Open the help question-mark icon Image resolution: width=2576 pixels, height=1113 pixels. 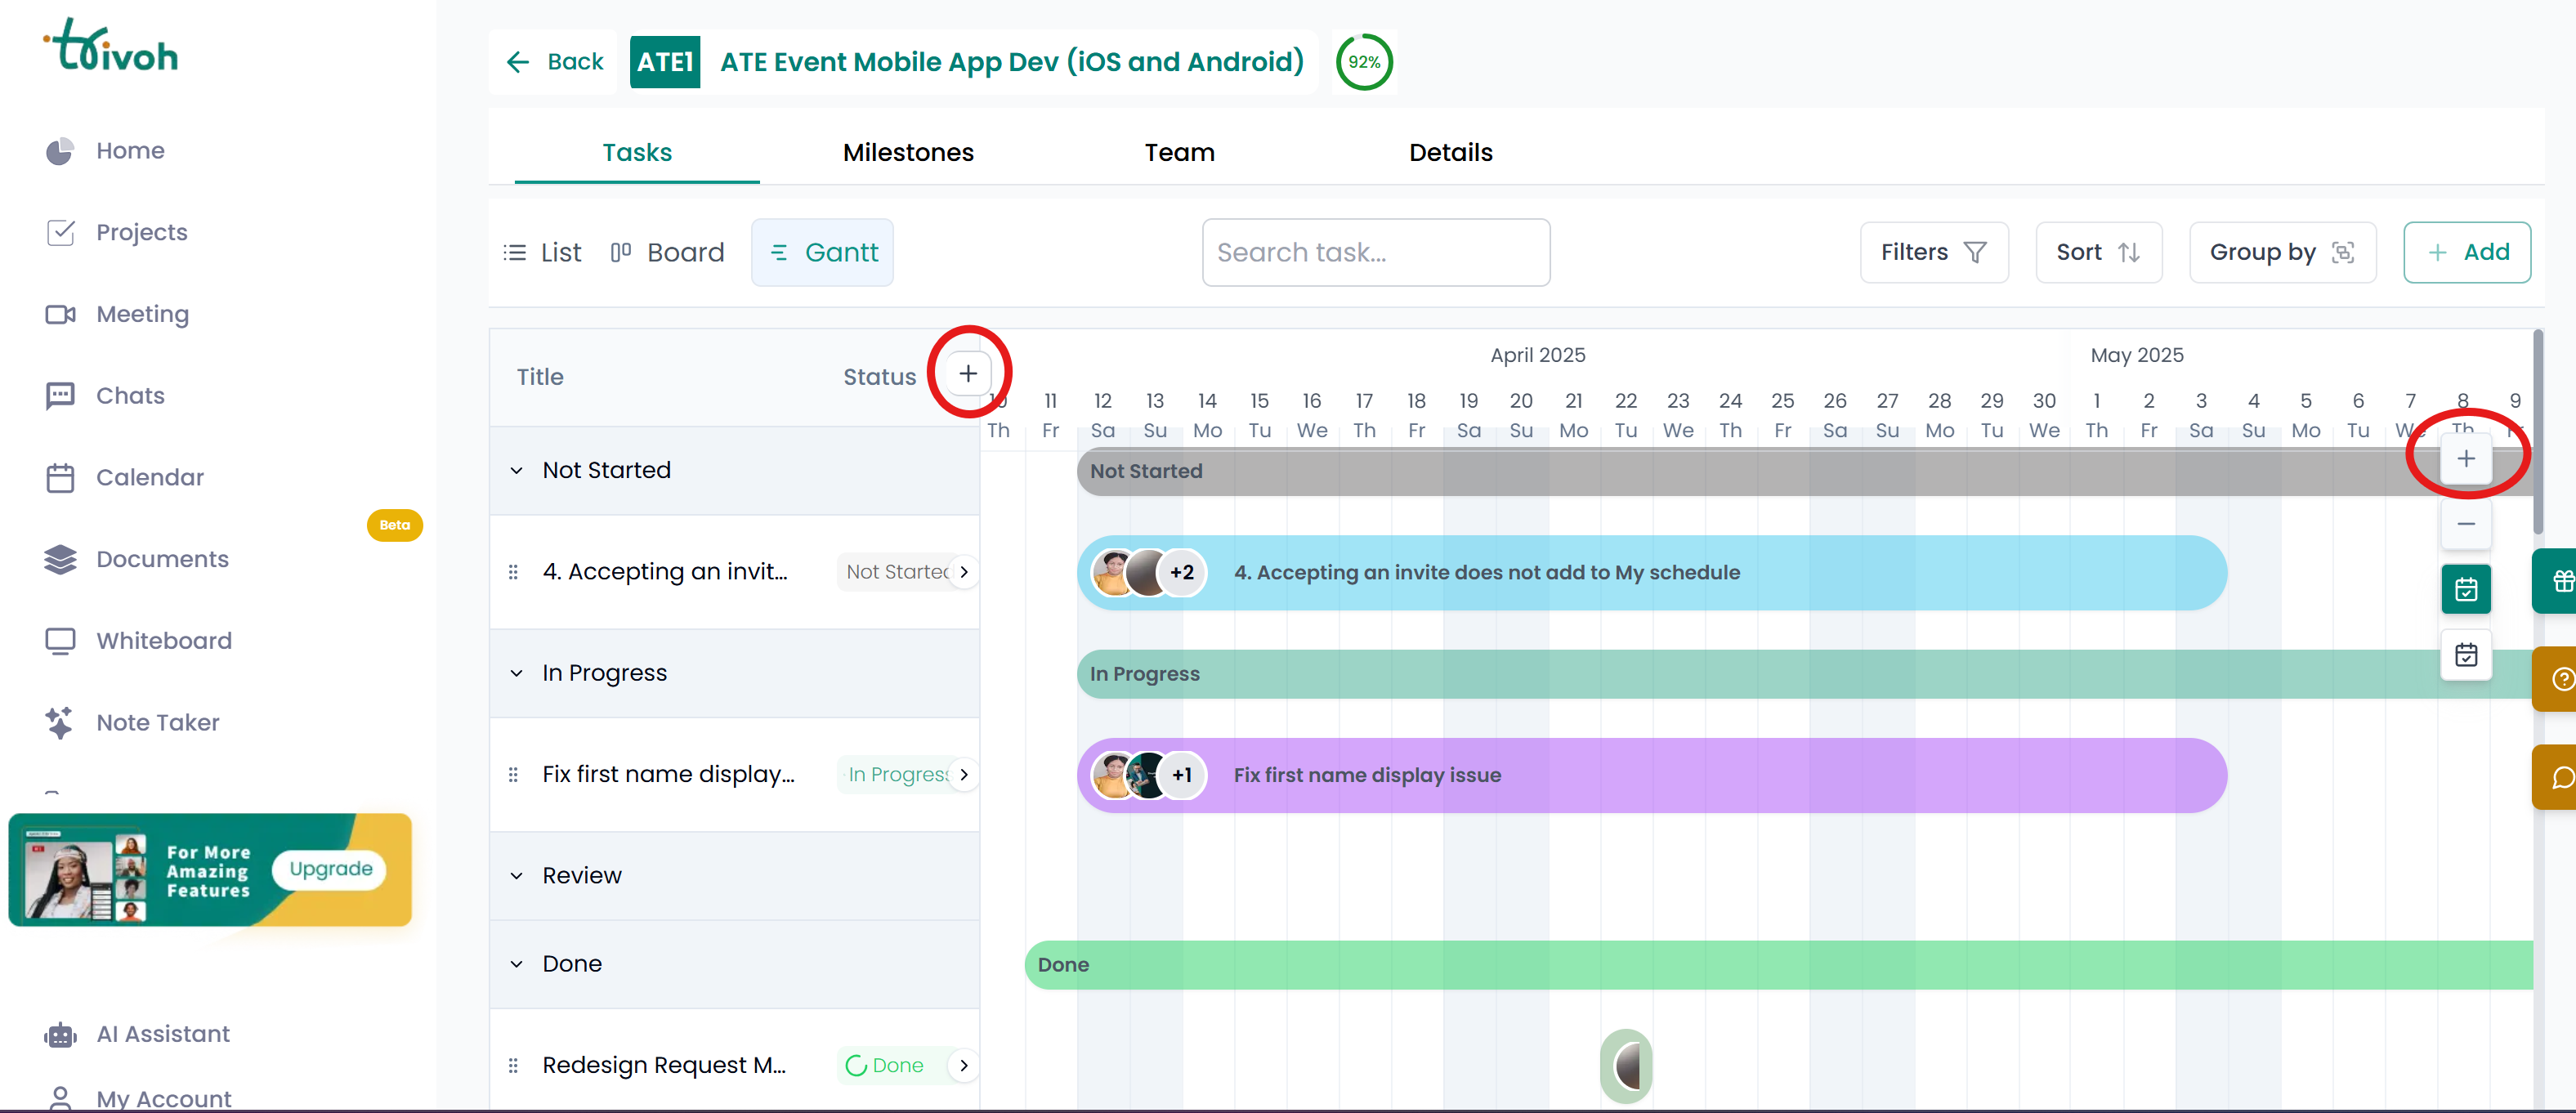coord(2562,678)
